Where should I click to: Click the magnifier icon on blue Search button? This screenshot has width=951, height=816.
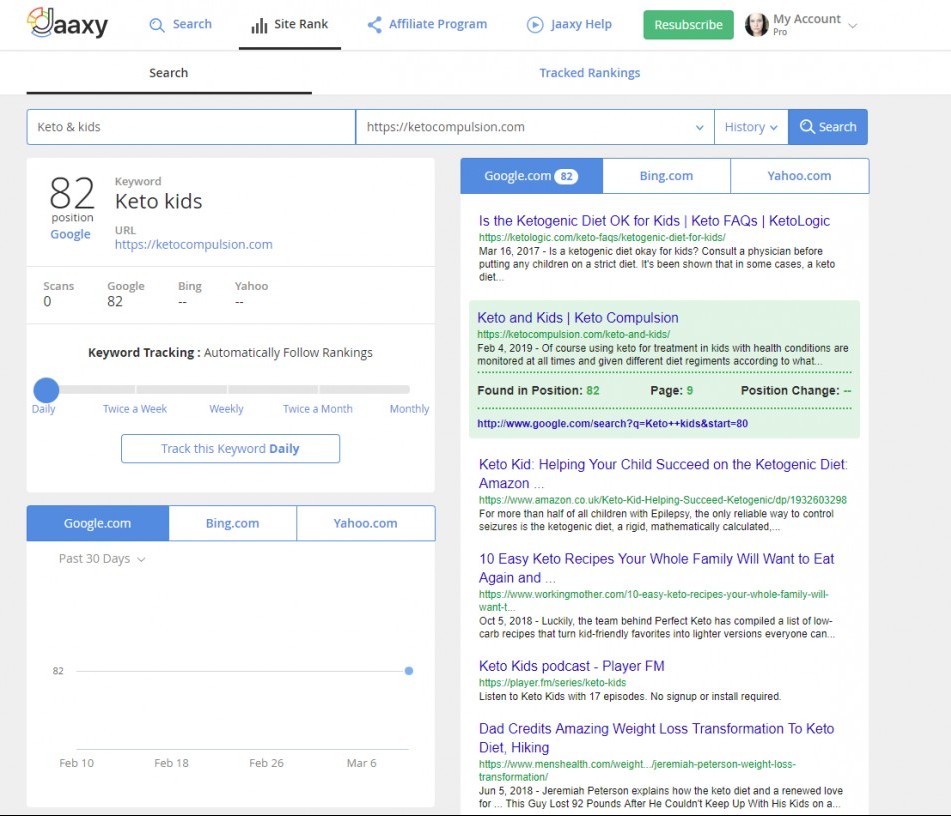click(807, 126)
